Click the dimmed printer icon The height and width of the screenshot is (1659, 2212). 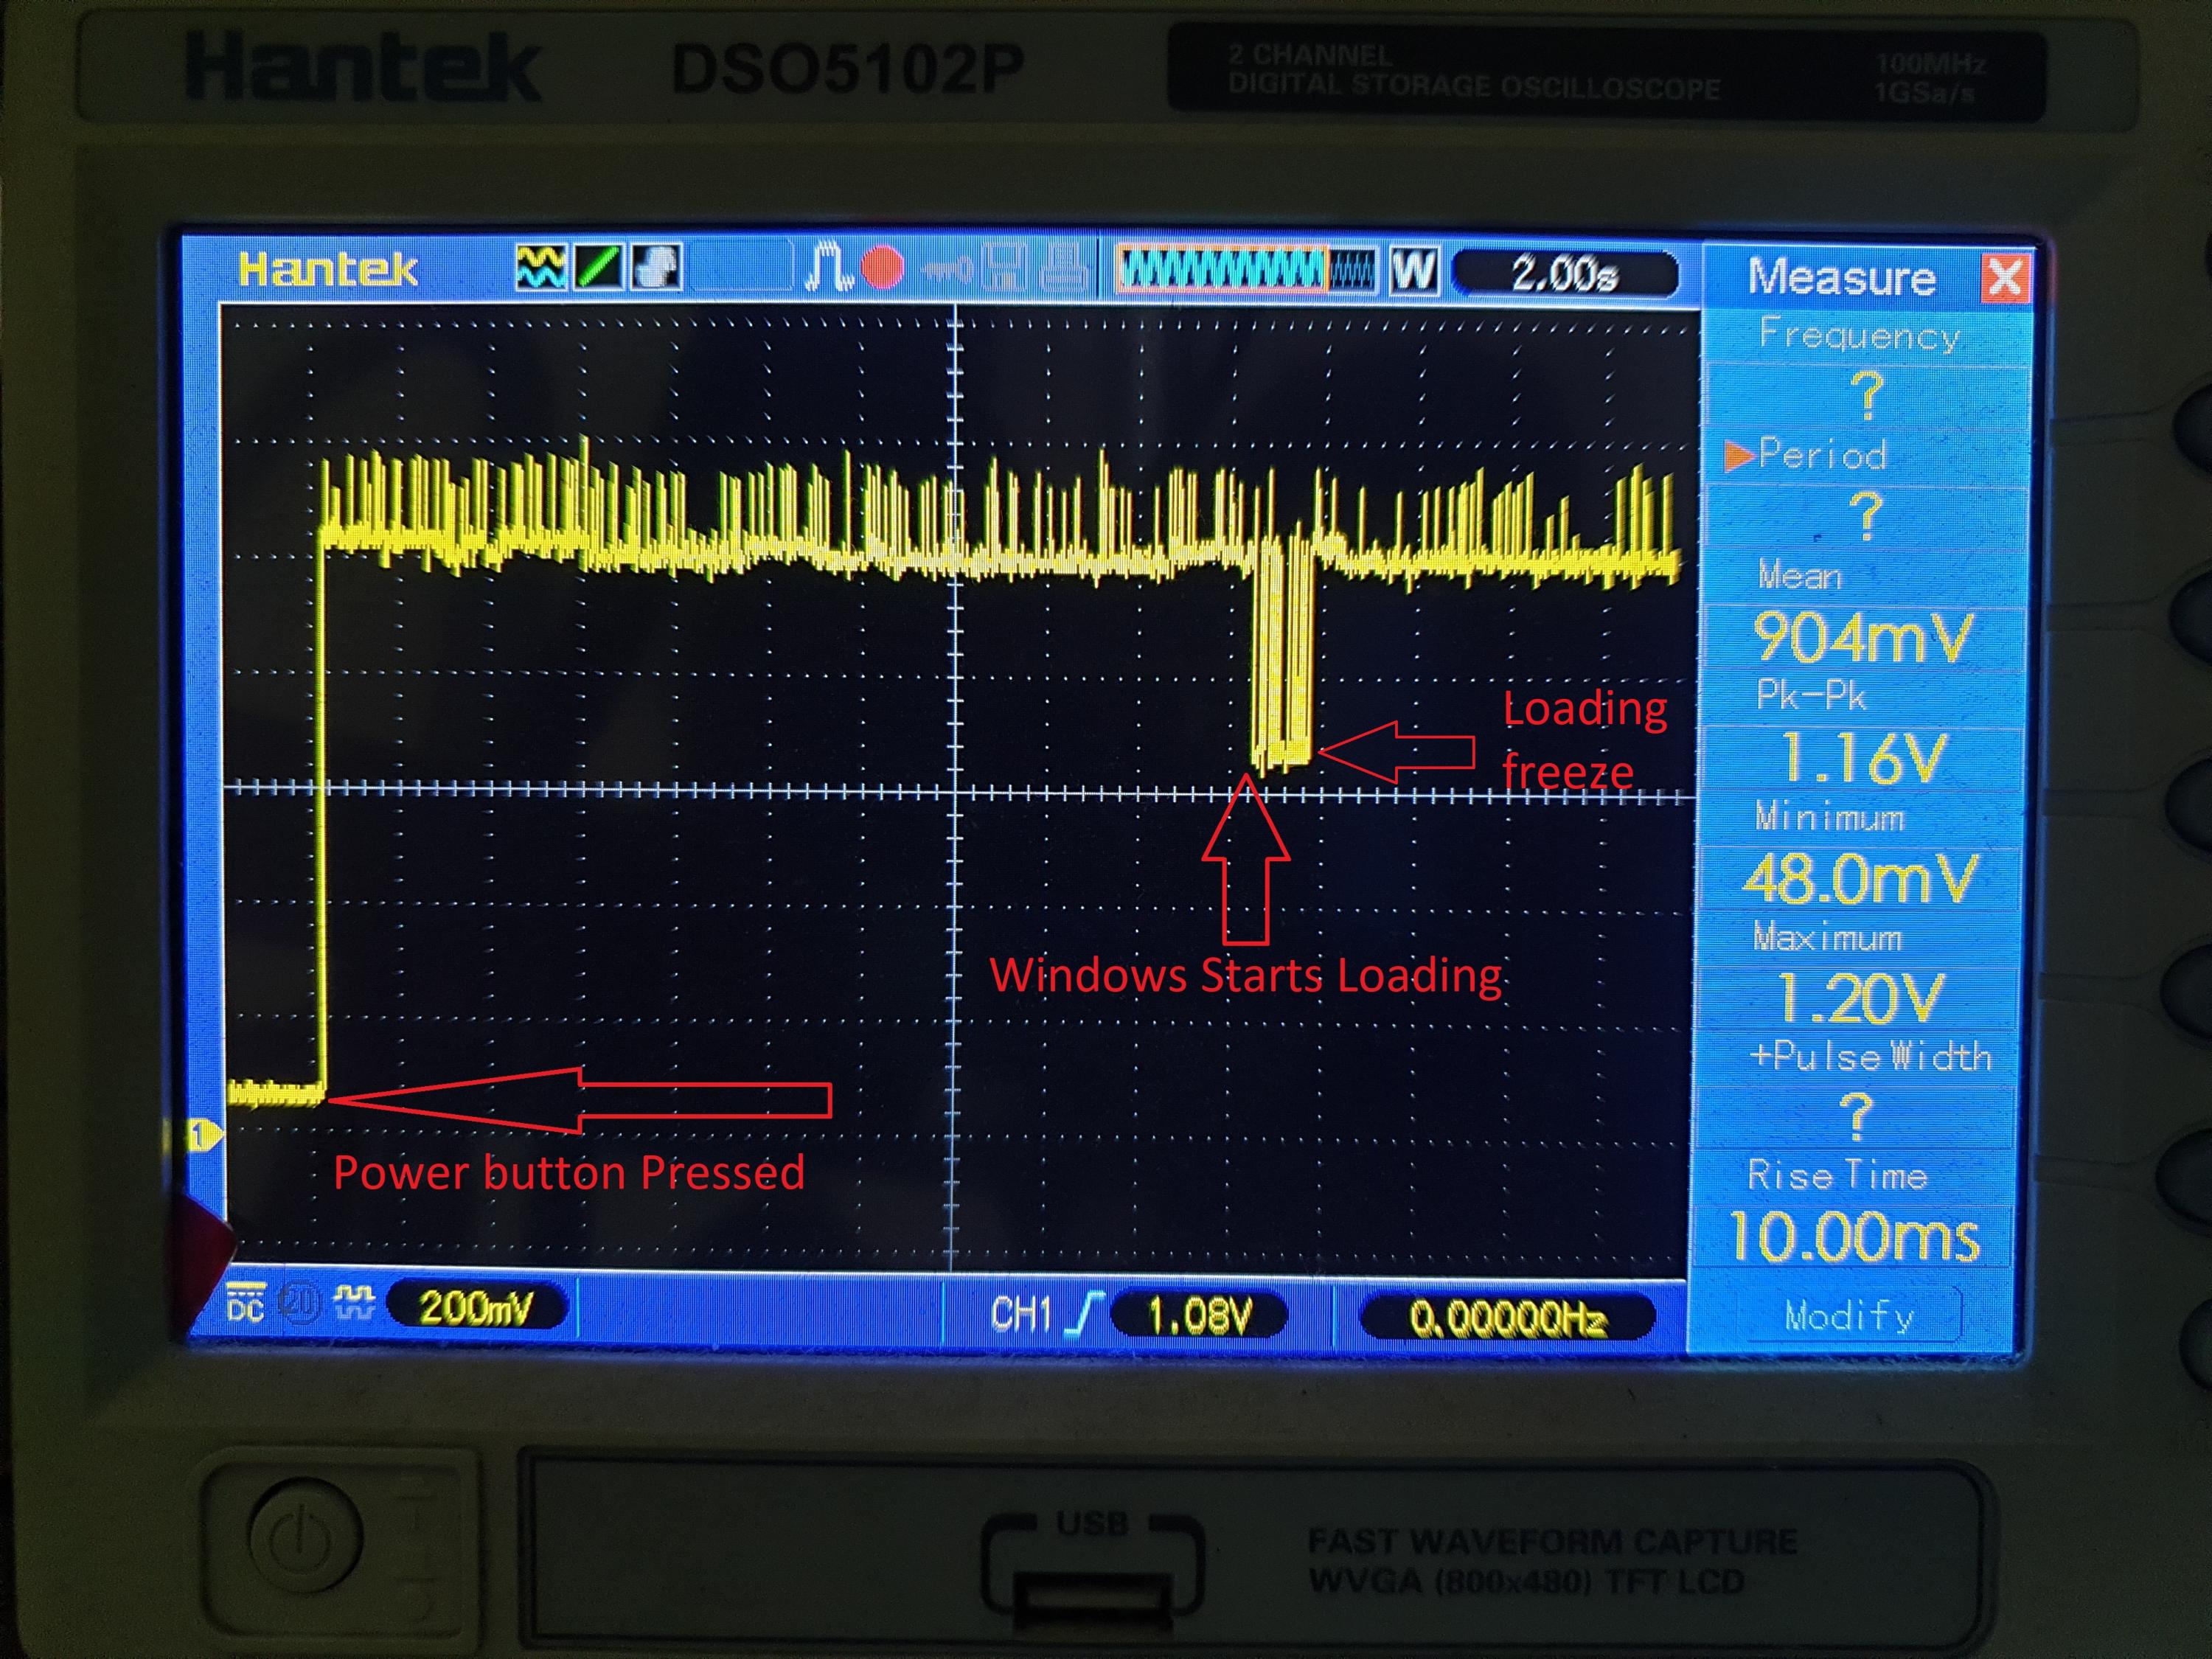[x=1063, y=269]
